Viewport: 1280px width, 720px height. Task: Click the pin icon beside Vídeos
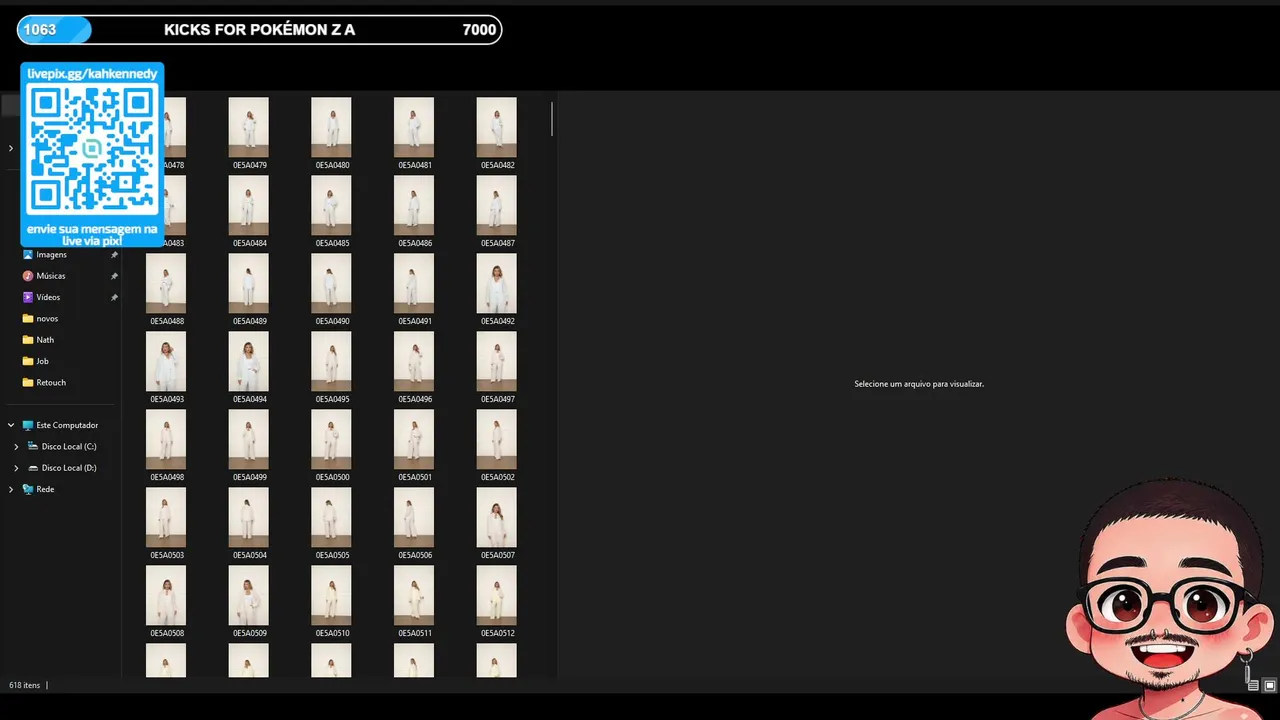tap(114, 297)
